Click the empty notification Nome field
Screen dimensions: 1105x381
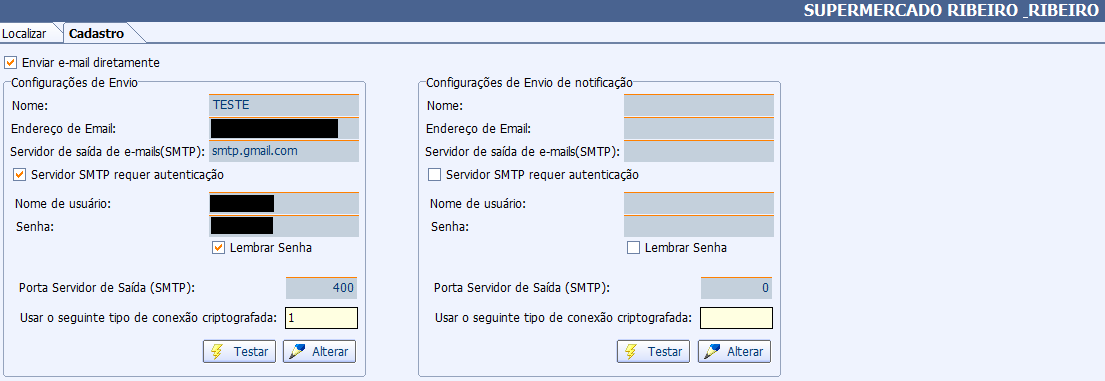(698, 106)
